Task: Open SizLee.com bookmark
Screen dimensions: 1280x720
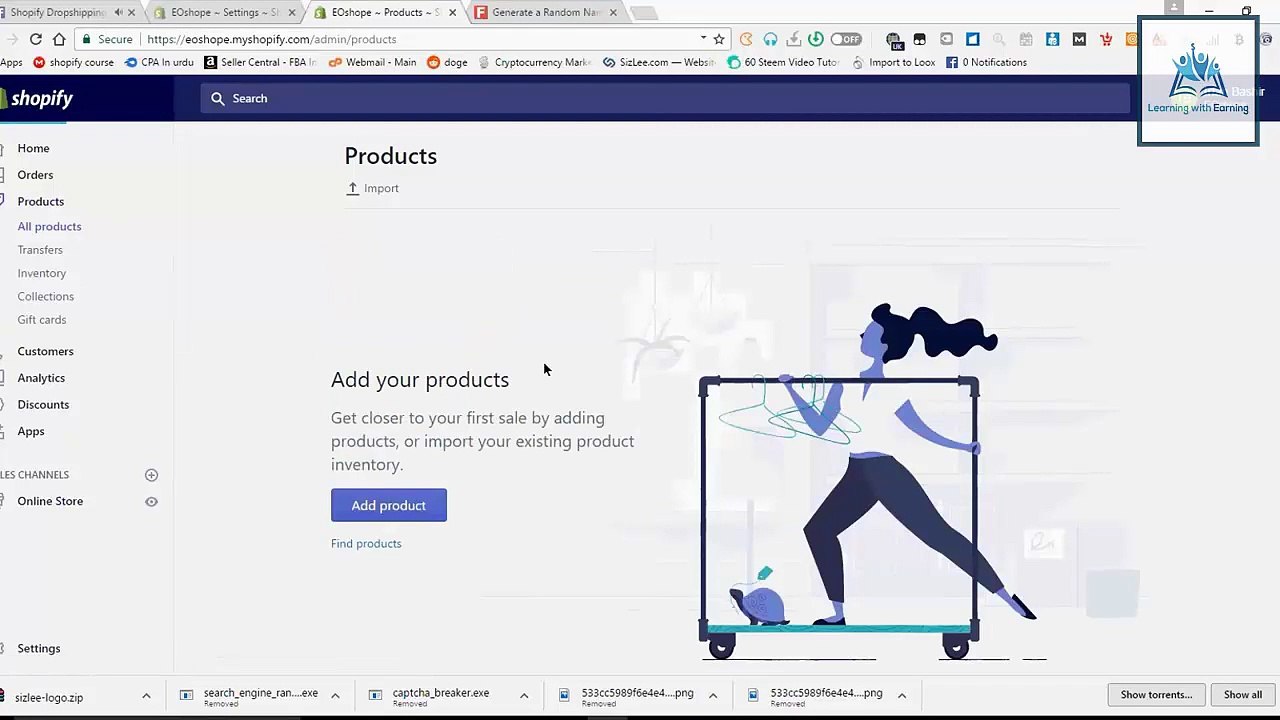Action: pos(659,62)
